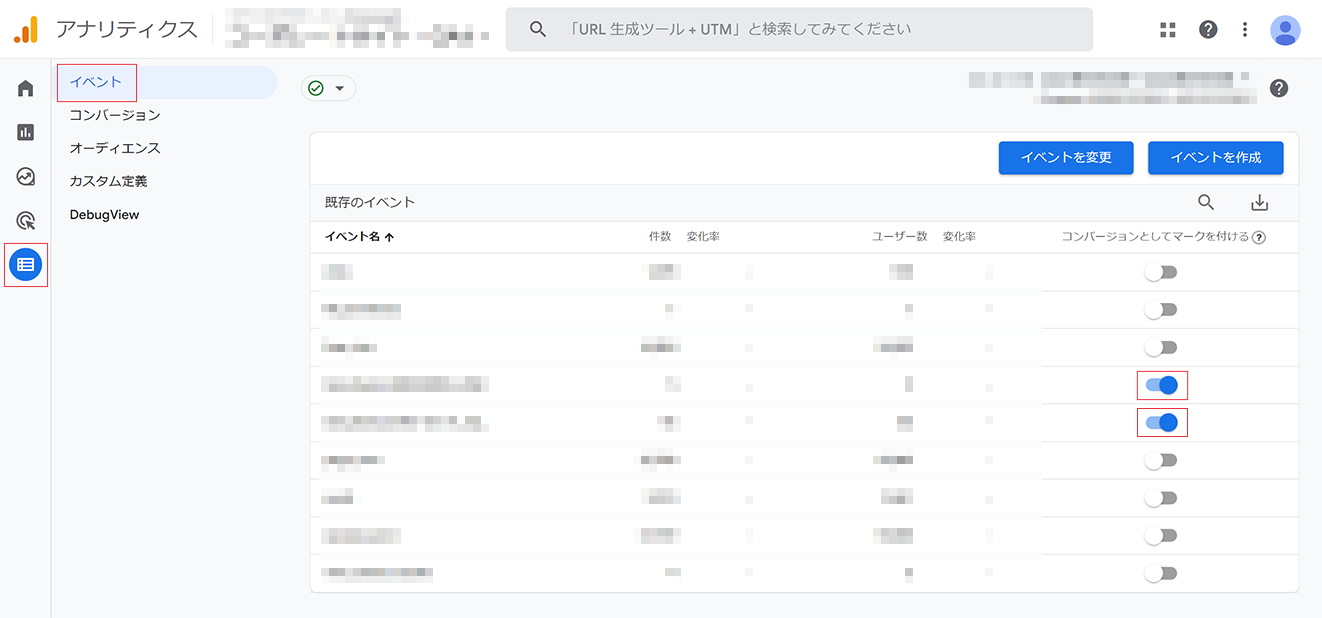
Task: Open the user account avatar menu
Action: point(1285,30)
